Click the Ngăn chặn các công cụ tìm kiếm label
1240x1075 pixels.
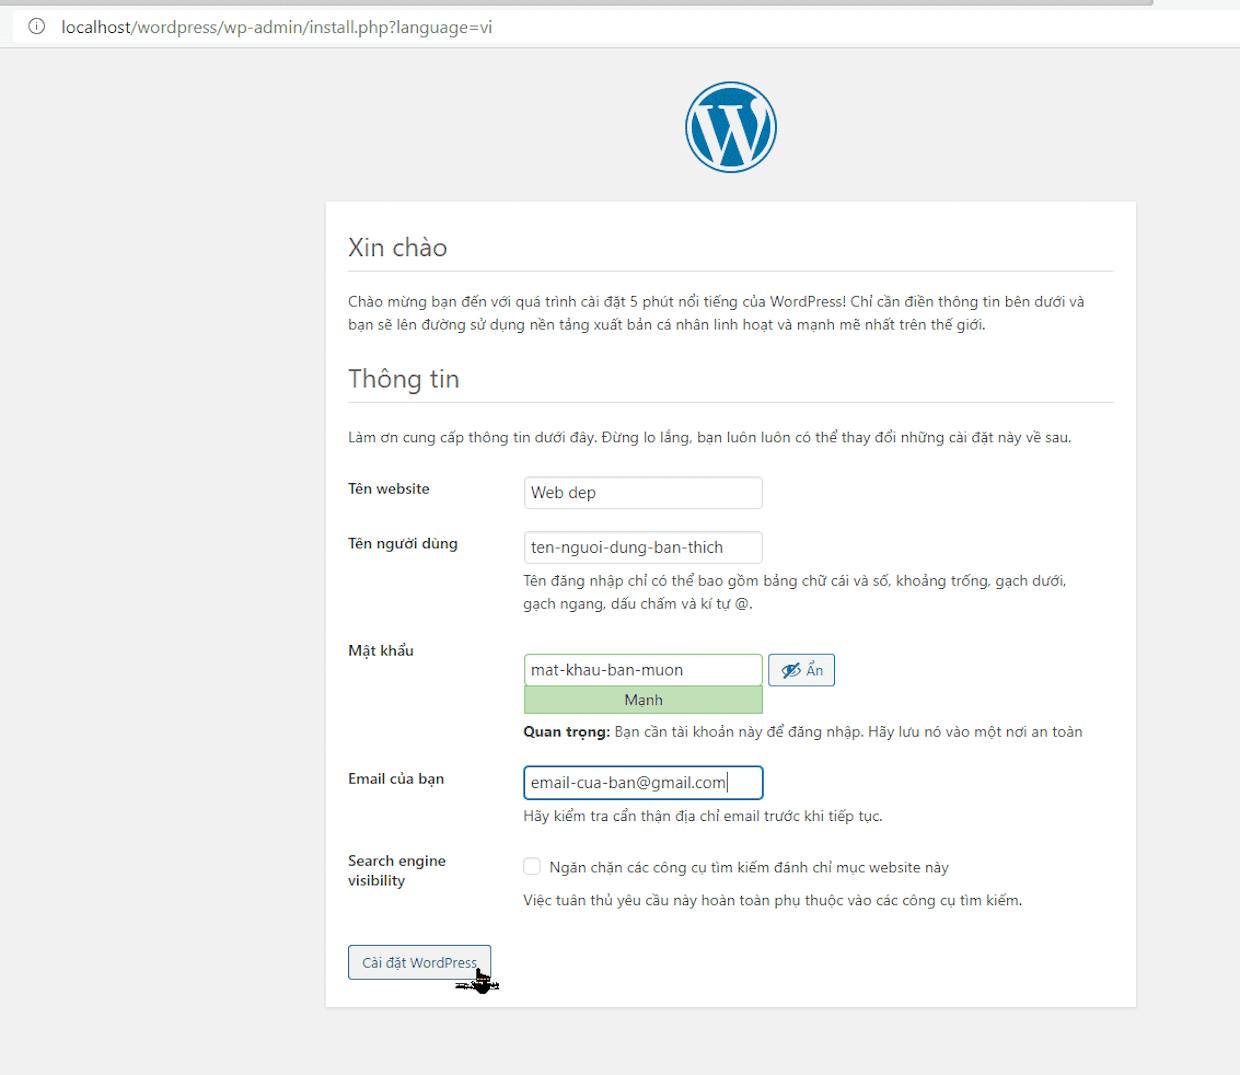click(x=749, y=868)
